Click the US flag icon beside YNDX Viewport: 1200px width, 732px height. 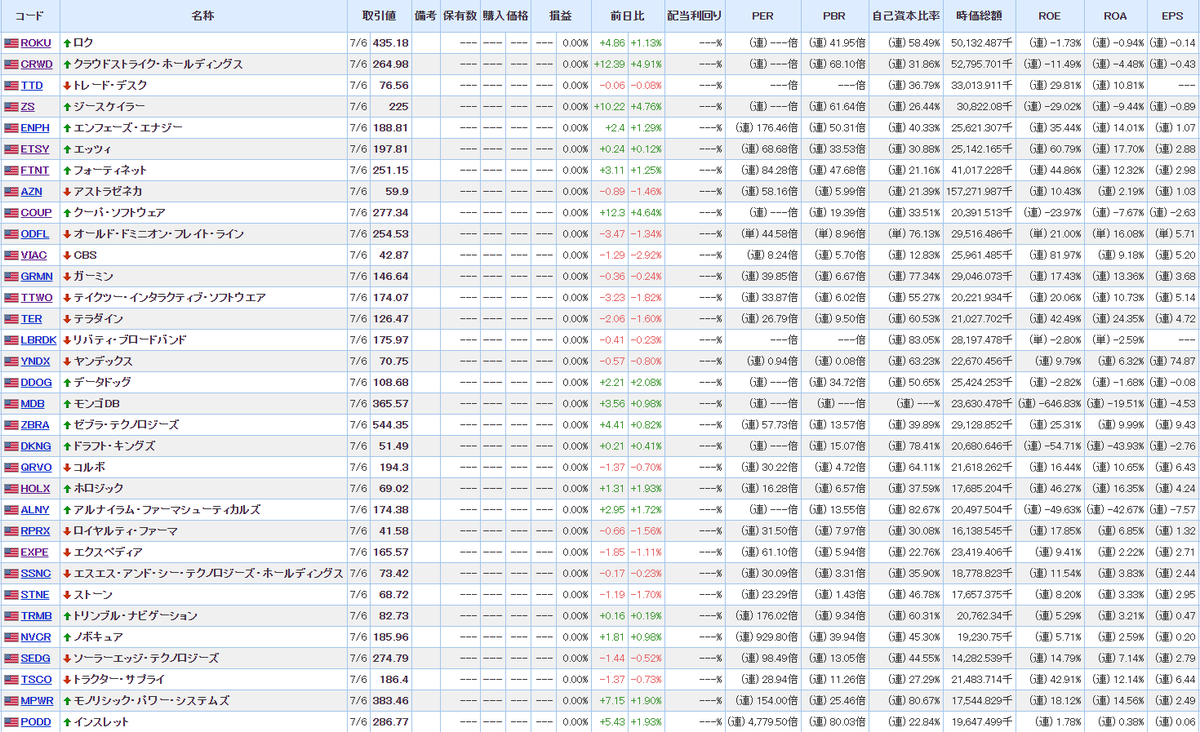[11, 361]
